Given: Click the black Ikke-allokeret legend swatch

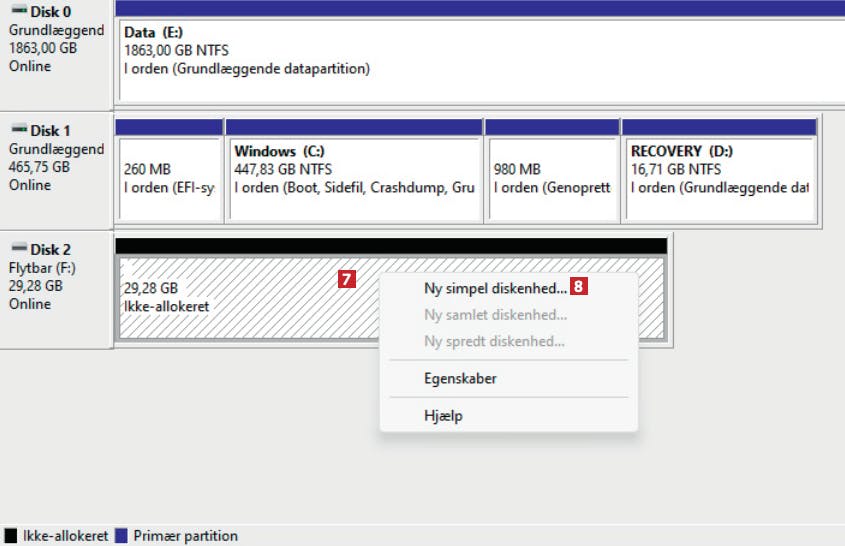Looking at the screenshot, I should (10, 535).
